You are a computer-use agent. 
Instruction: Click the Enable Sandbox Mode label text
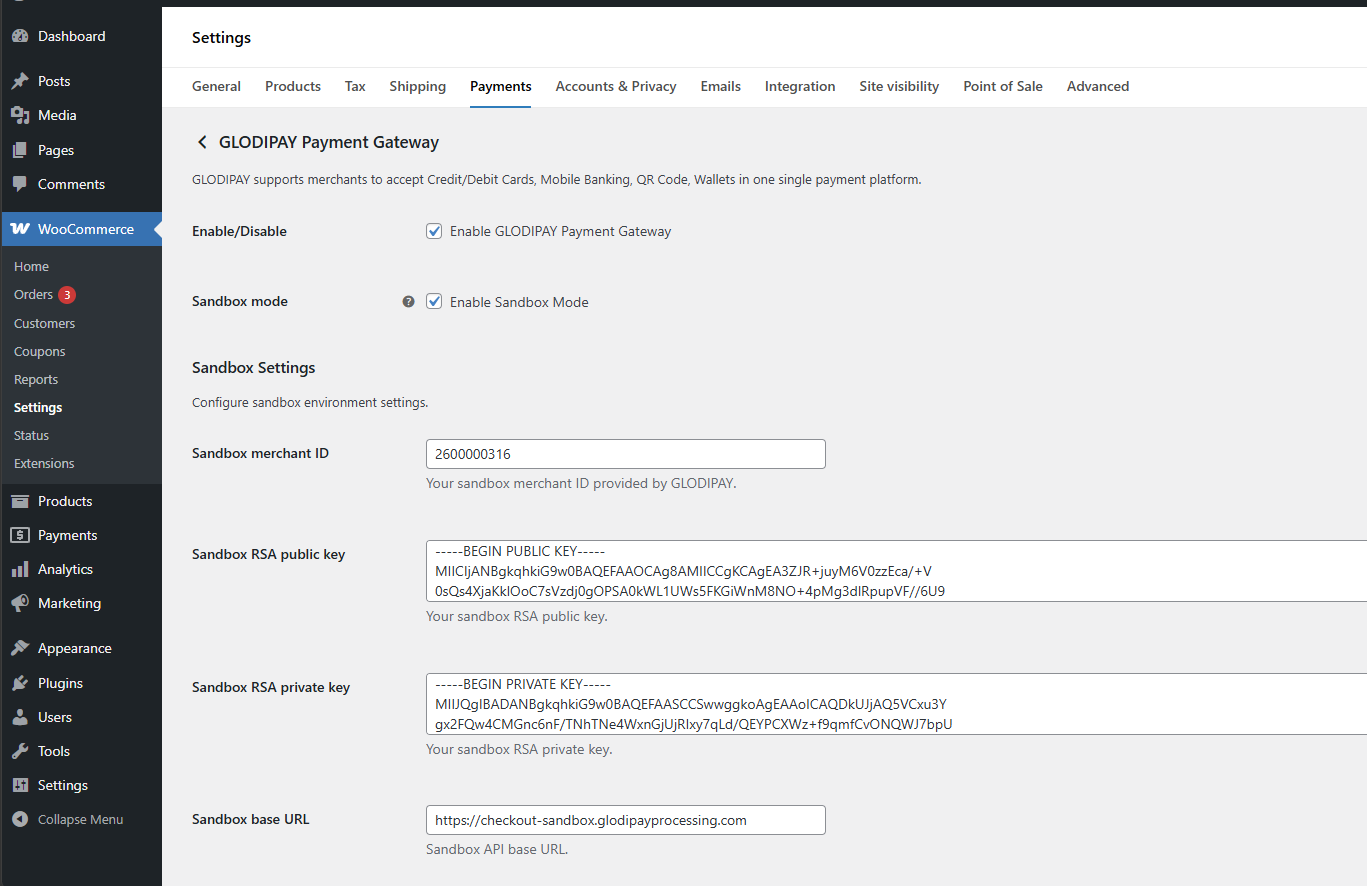coord(519,302)
